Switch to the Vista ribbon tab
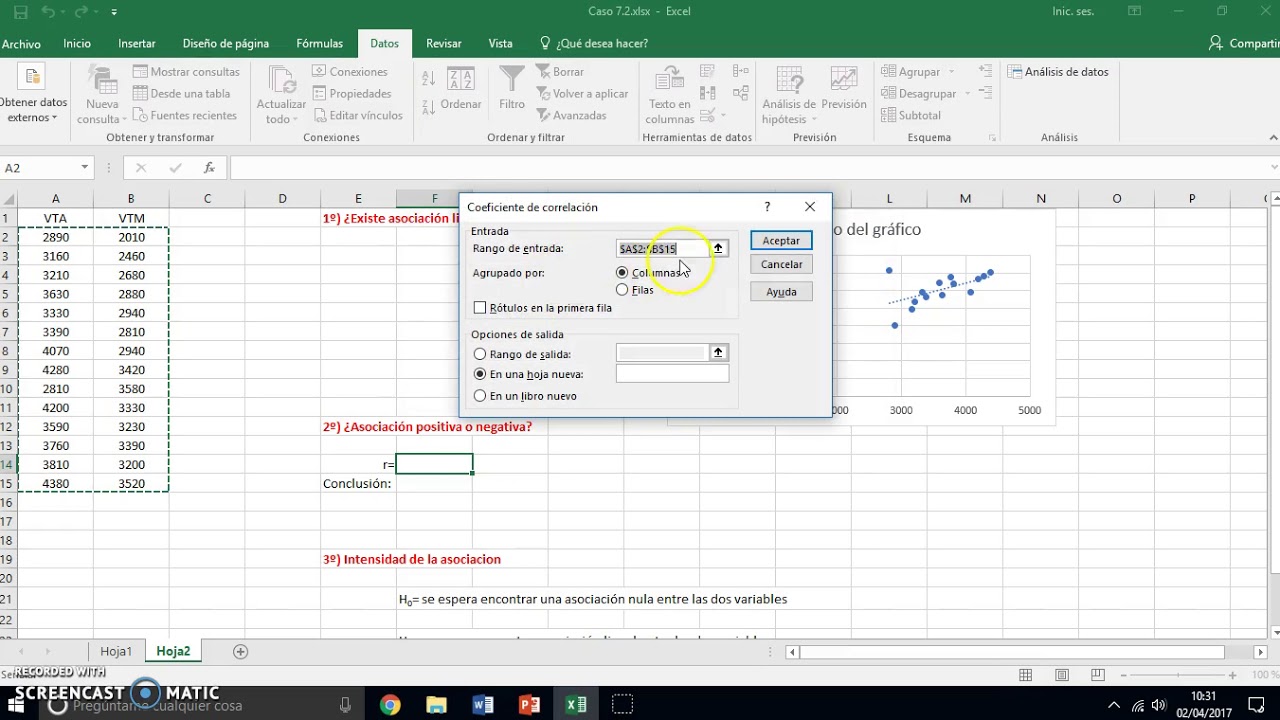Viewport: 1280px width, 720px height. [500, 44]
